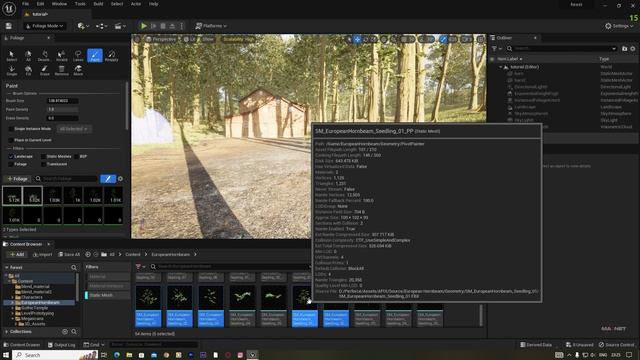Toggle the BSP filter checkbox
This screenshot has width=640, height=360.
pyautogui.click(x=76, y=156)
